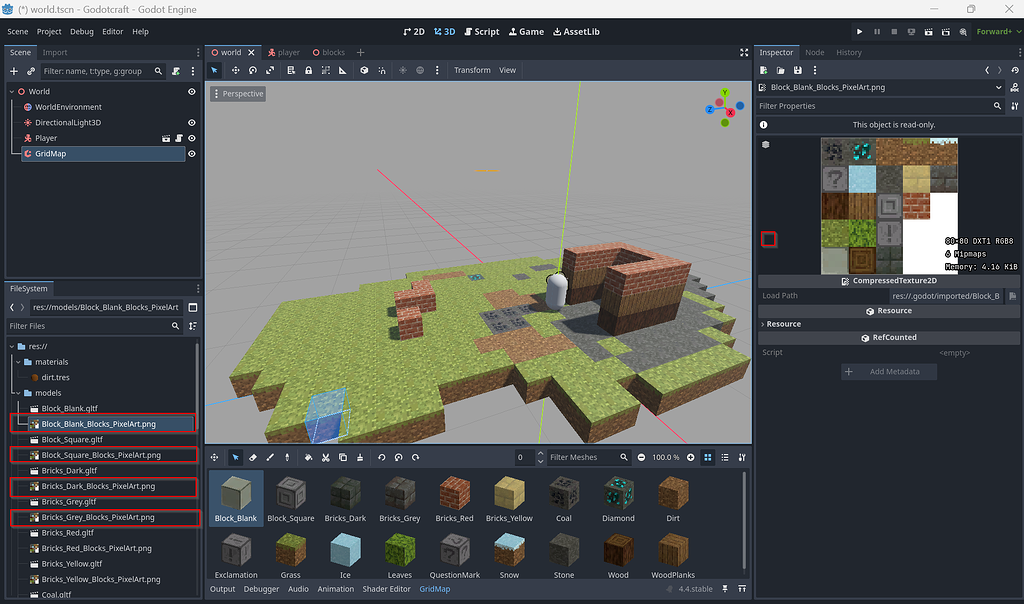Select the GridMap eraser tool
1024x604 pixels.
253,457
